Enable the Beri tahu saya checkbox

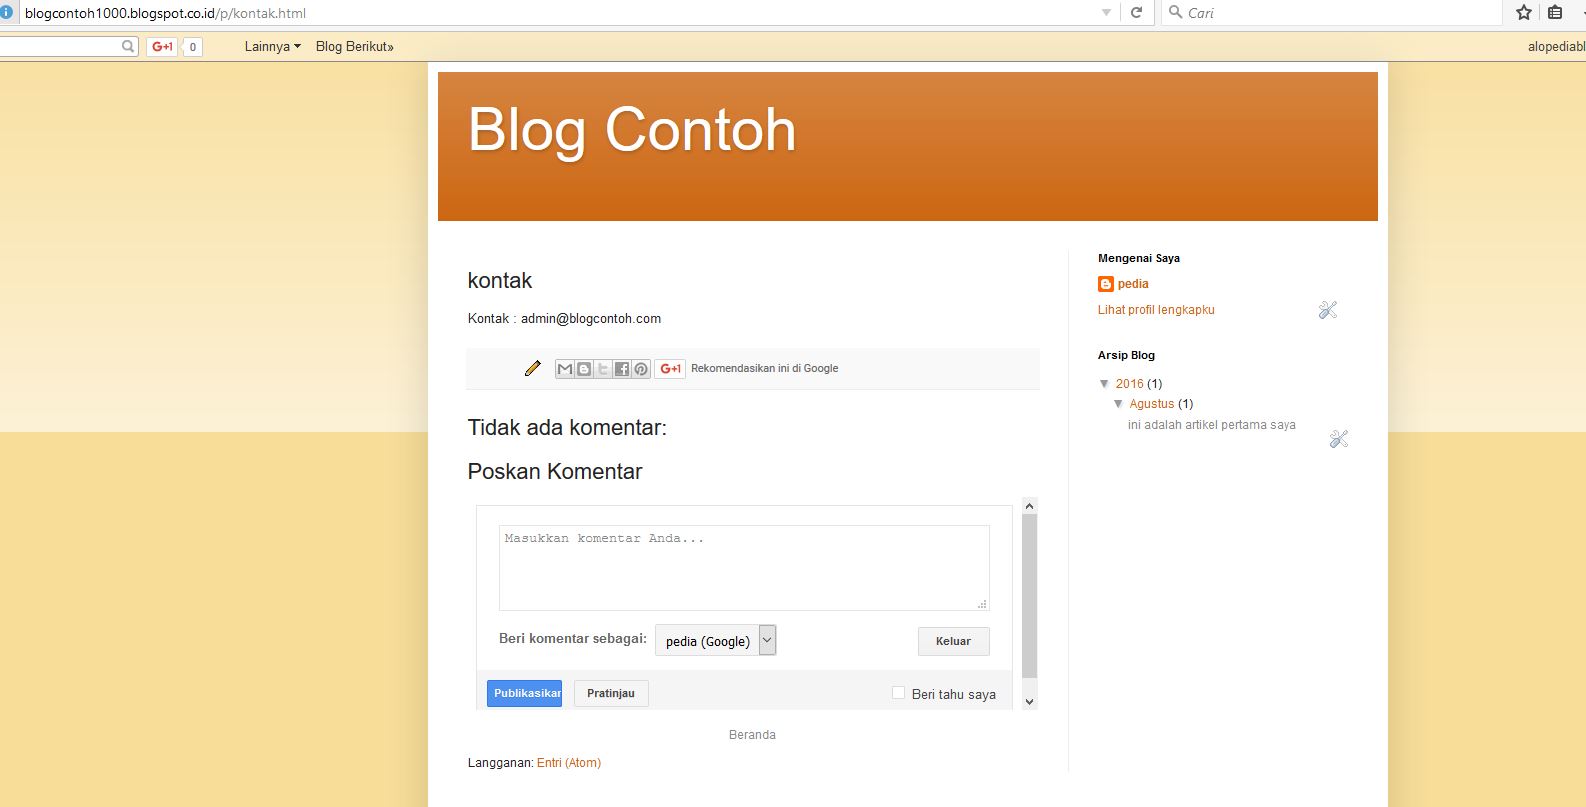[898, 693]
